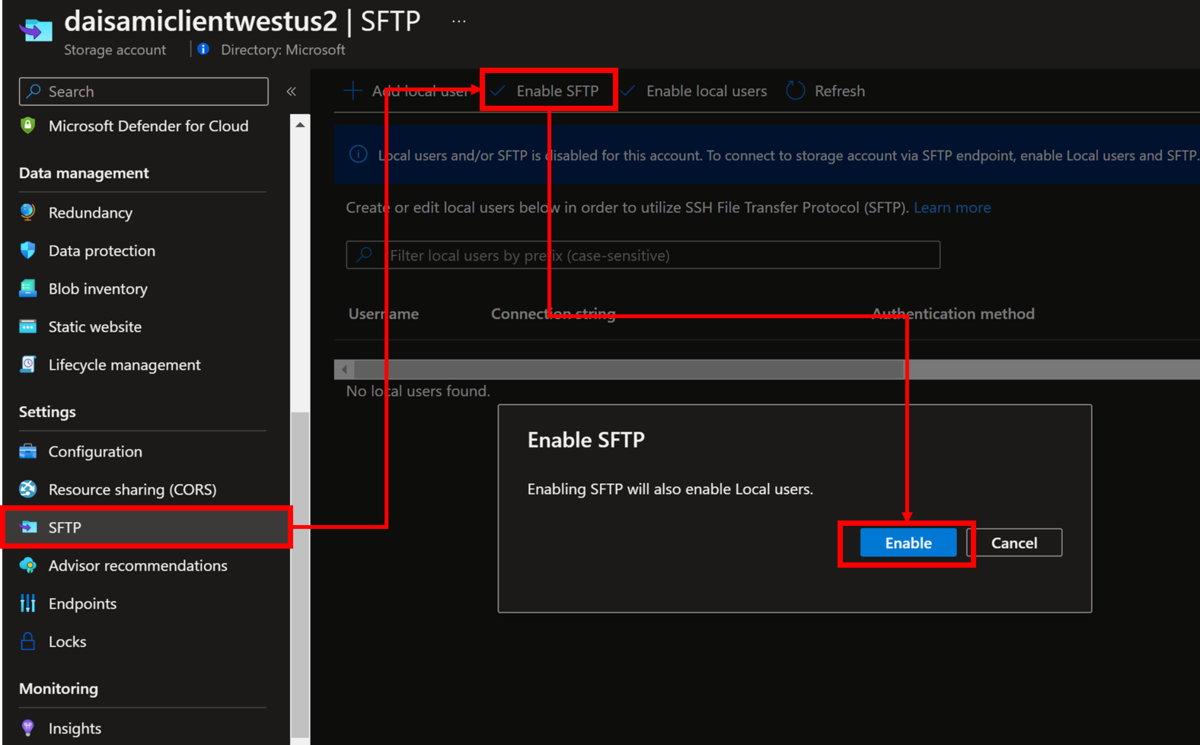The height and width of the screenshot is (745, 1200).
Task: Click Cancel in Enable SFTP dialog
Action: (1014, 543)
